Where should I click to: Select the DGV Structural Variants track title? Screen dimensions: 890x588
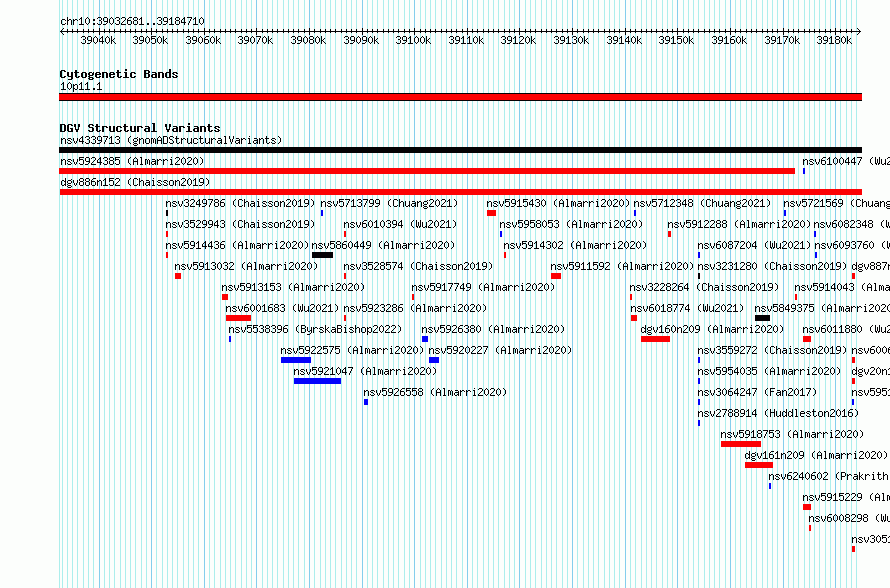pos(140,128)
